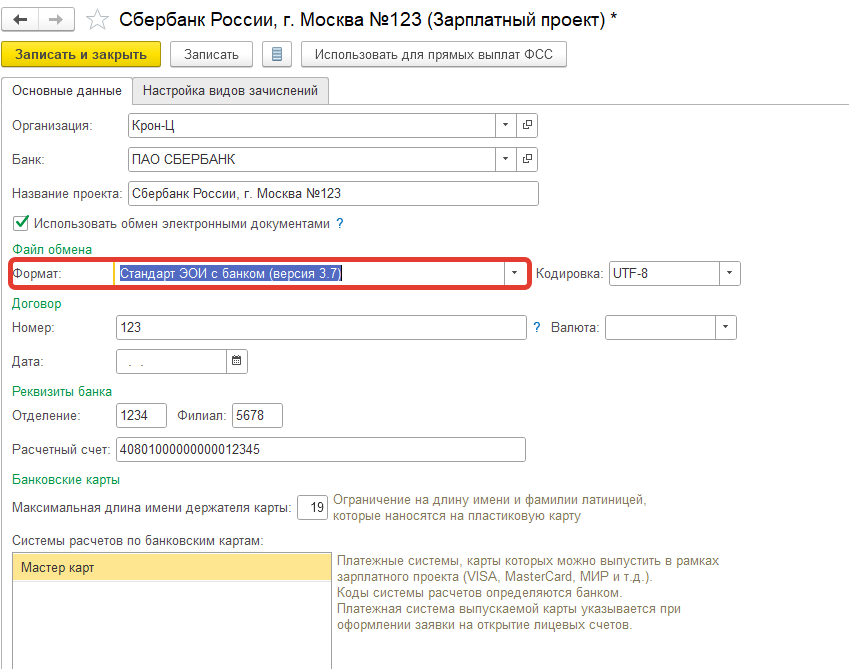The width and height of the screenshot is (849, 669).
Task: Open the Валюта dropdown
Action: pos(725,327)
